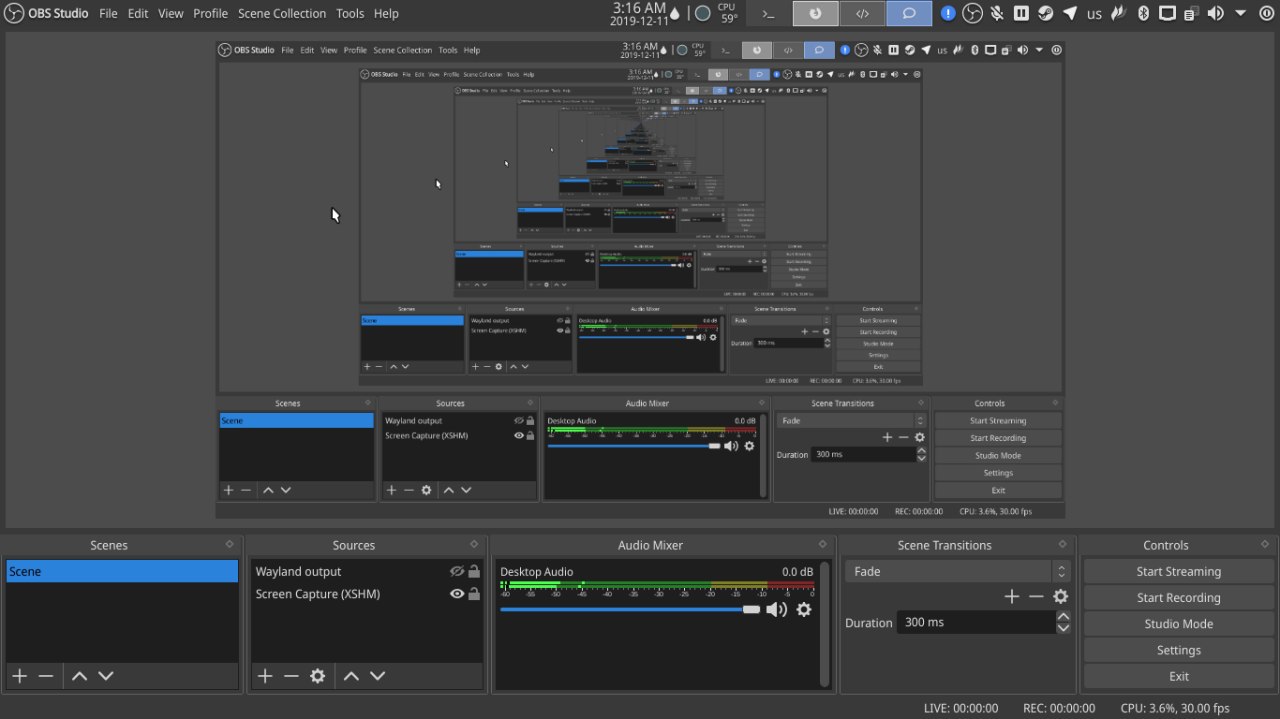The image size is (1280, 719).
Task: Remove the transition in Scene Transitions panel
Action: click(1036, 596)
